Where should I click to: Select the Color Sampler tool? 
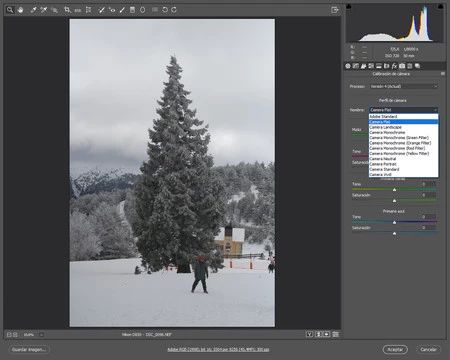44,10
